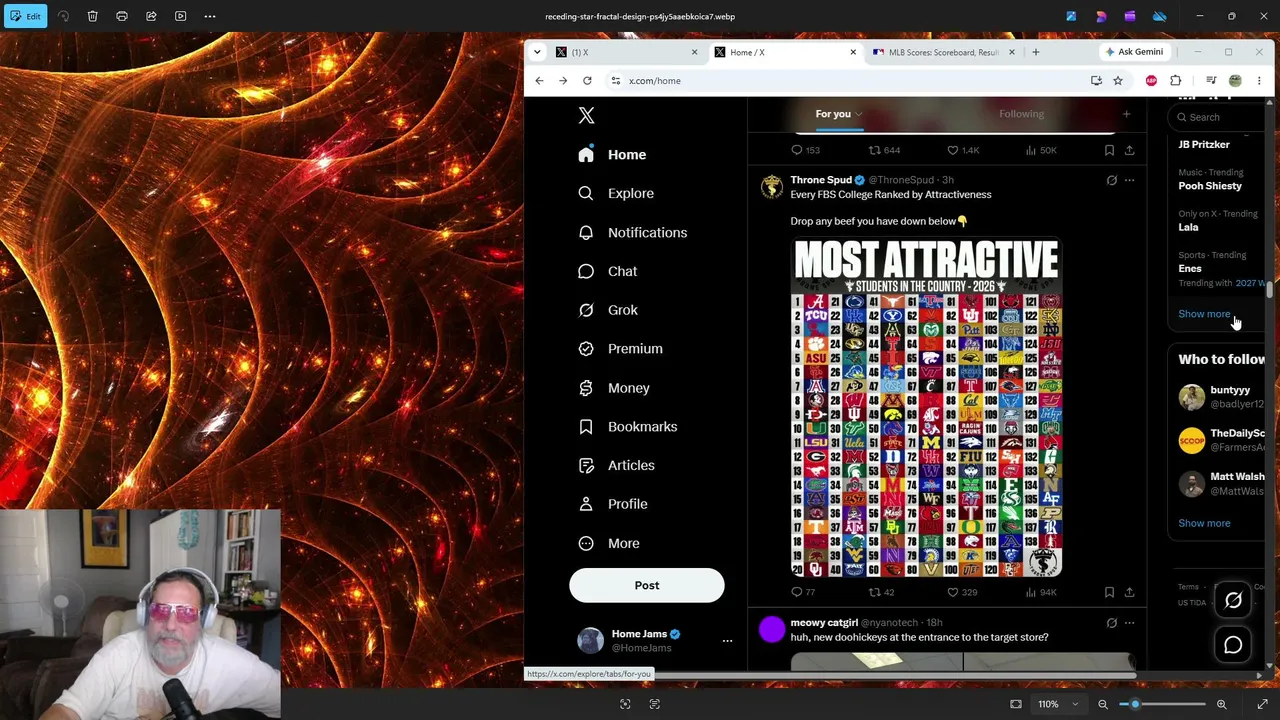The image size is (1280, 720).
Task: Click the OneDrive cloud icon in Photos
Action: pyautogui.click(x=1160, y=16)
